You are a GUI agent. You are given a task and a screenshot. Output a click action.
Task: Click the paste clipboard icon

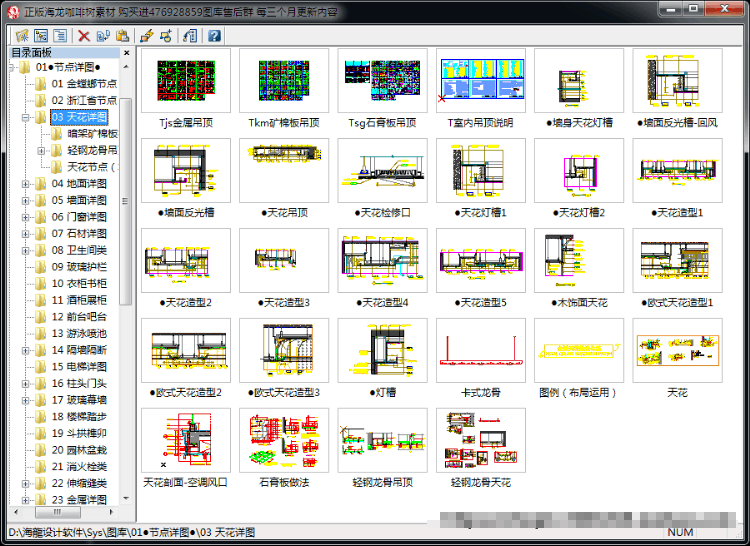tap(122, 35)
